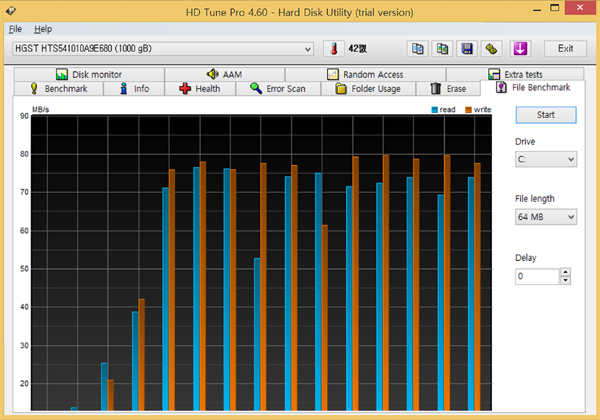Maximize the HD Tune Pro window
Viewport: 600px width, 420px height.
(x=554, y=8)
